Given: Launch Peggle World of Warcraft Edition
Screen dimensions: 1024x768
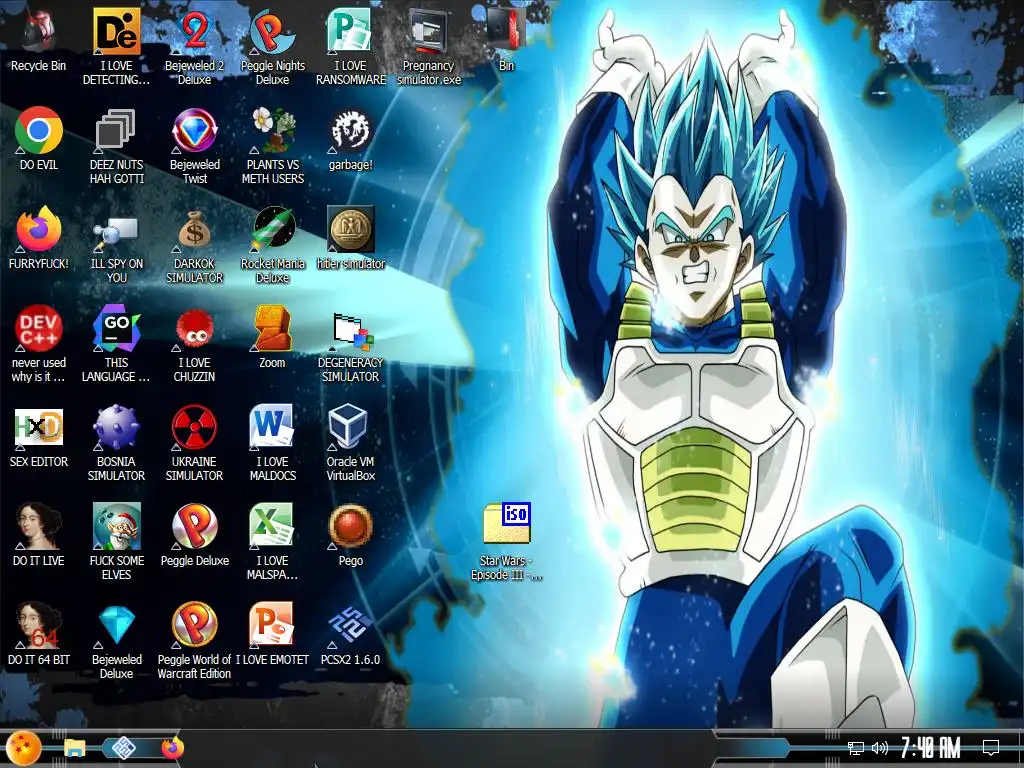Looking at the screenshot, I should coord(194,626).
